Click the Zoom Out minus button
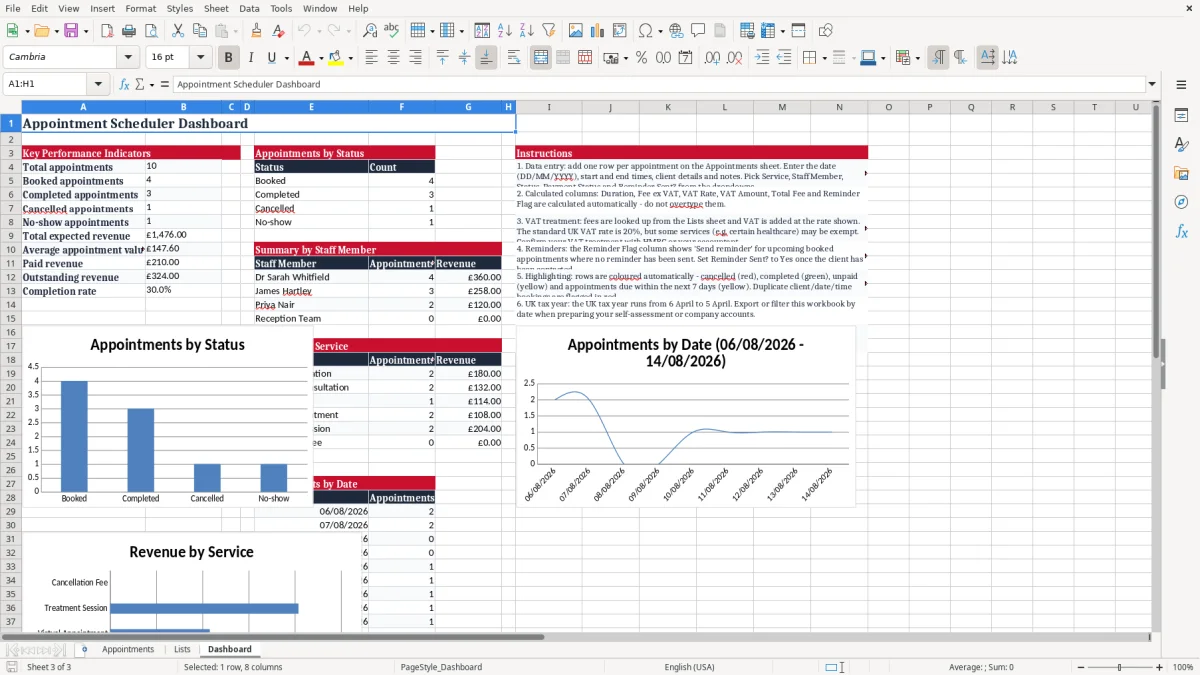Screen dimensions: 1200x675 pos(1081,667)
